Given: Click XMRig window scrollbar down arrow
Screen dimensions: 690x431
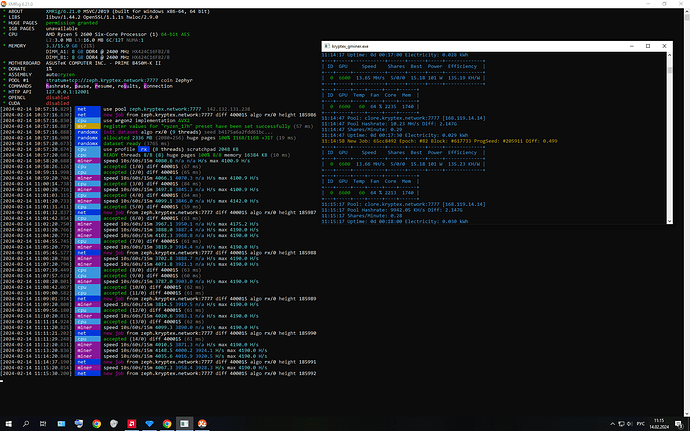Looking at the screenshot, I should click(687, 414).
